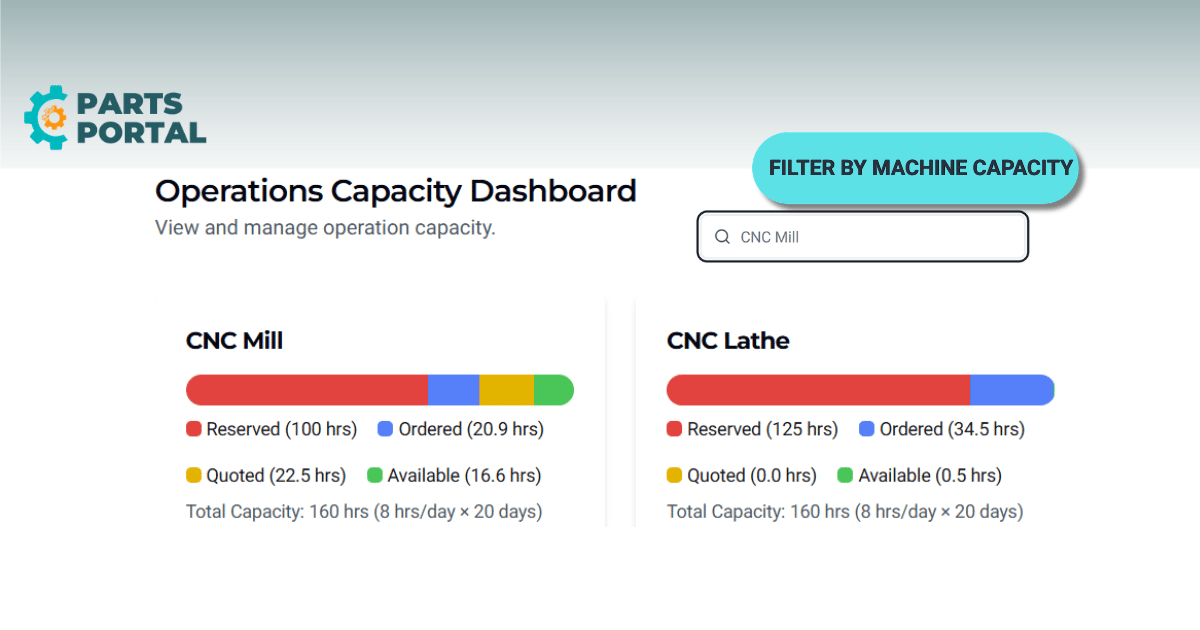Click the blue Ordered segment of CNC Mill bar
Viewport: 1200px width, 630px height.
[x=454, y=390]
